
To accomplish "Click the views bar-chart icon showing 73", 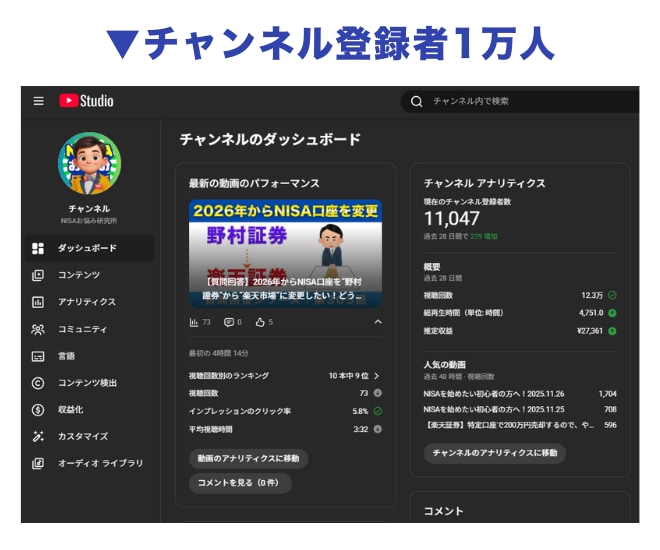I will pos(194,322).
